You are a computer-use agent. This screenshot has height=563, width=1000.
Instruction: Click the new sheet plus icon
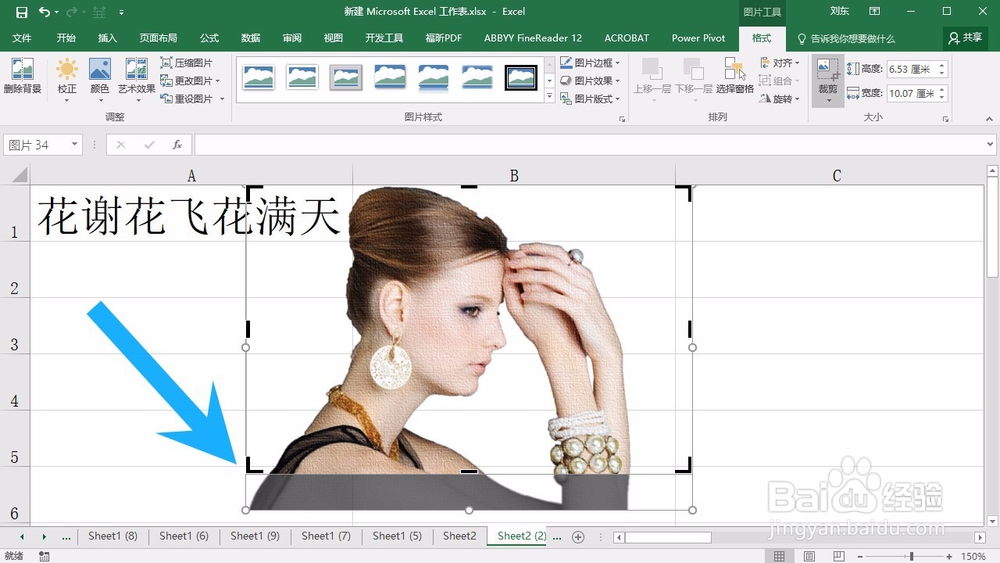(578, 537)
